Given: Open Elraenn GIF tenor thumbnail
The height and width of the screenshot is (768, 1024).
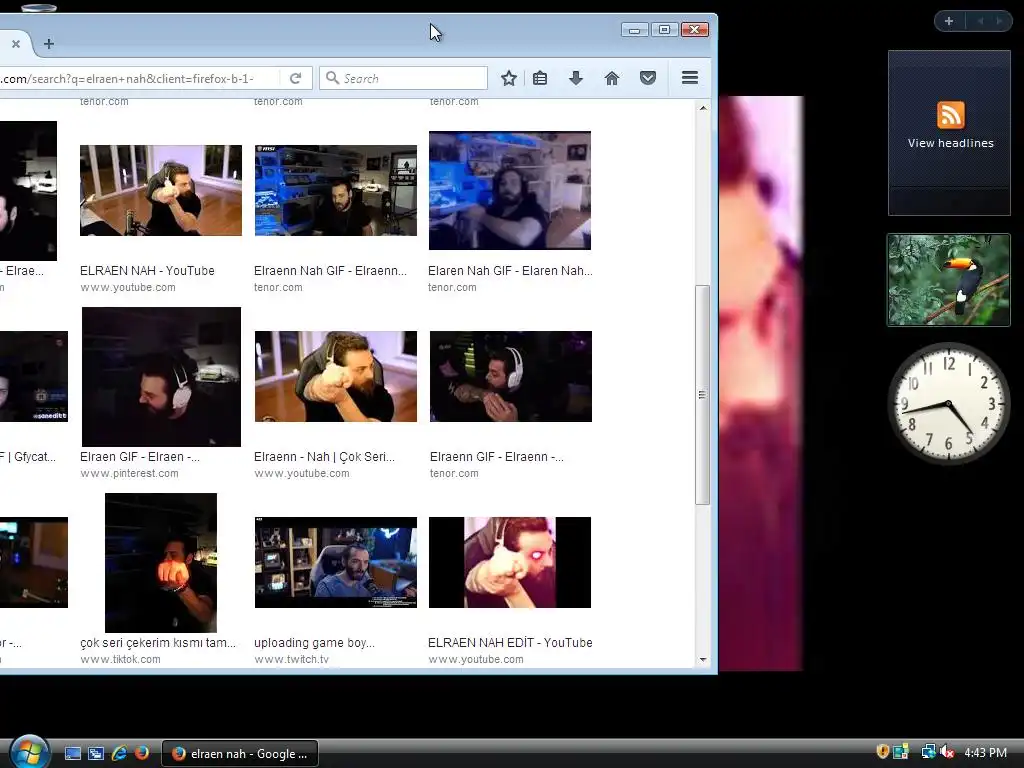Looking at the screenshot, I should (511, 376).
